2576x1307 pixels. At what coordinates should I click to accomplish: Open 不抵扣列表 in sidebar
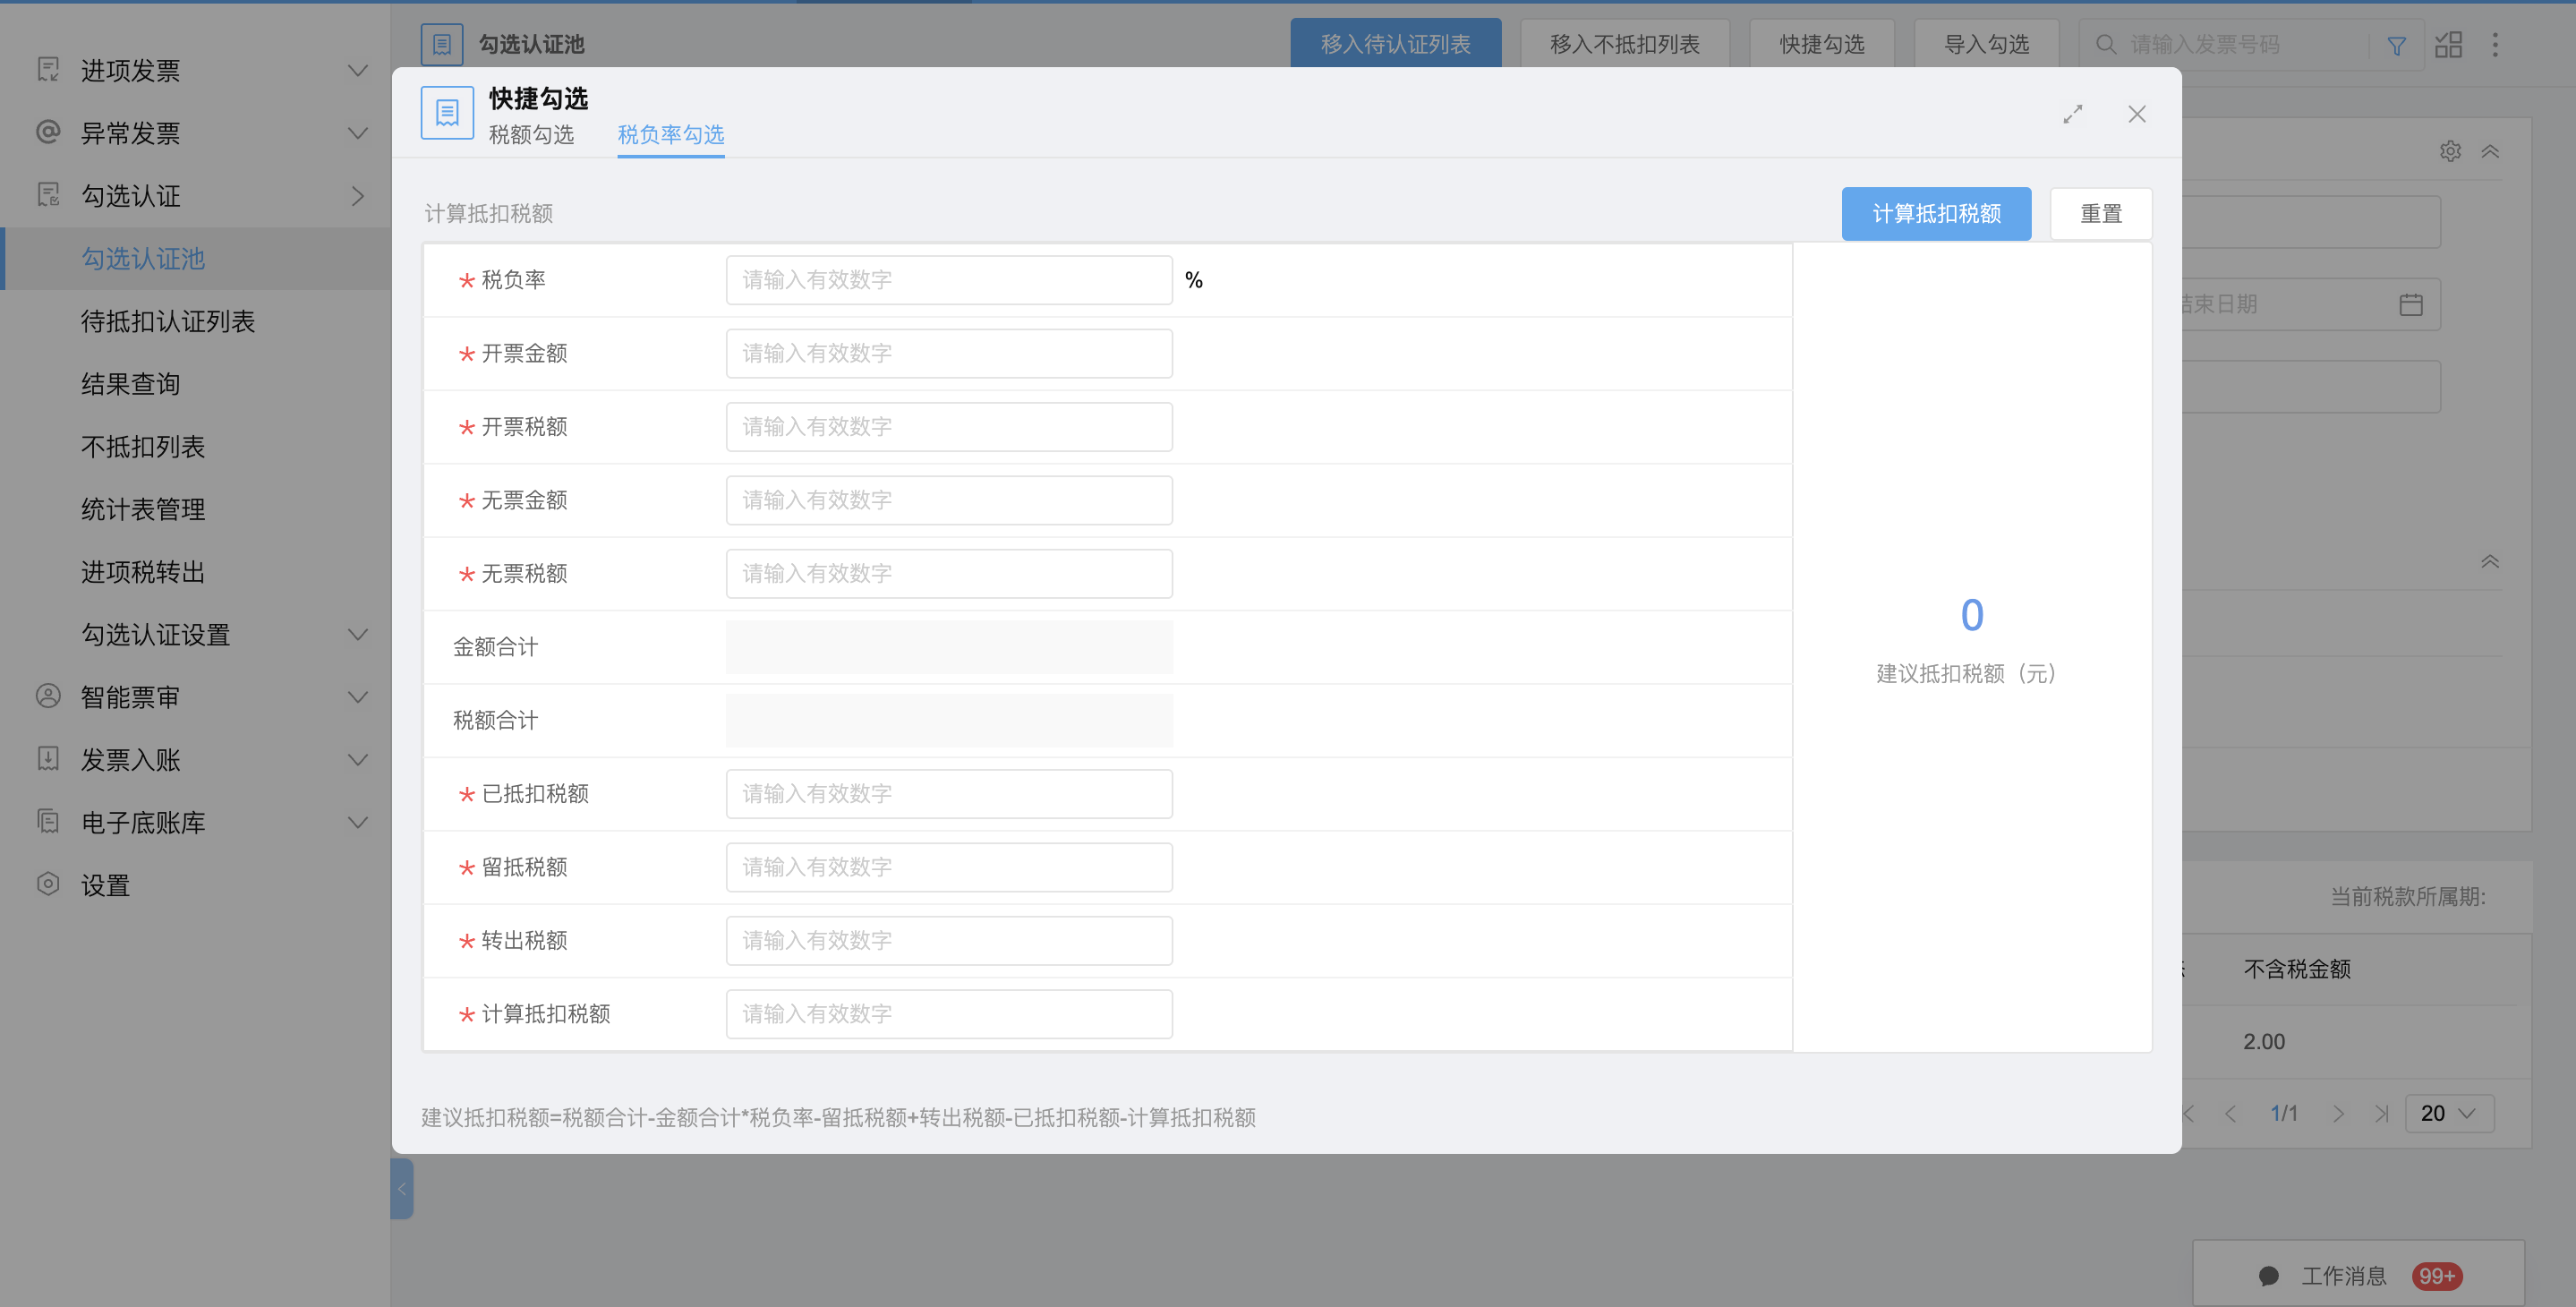(x=142, y=446)
